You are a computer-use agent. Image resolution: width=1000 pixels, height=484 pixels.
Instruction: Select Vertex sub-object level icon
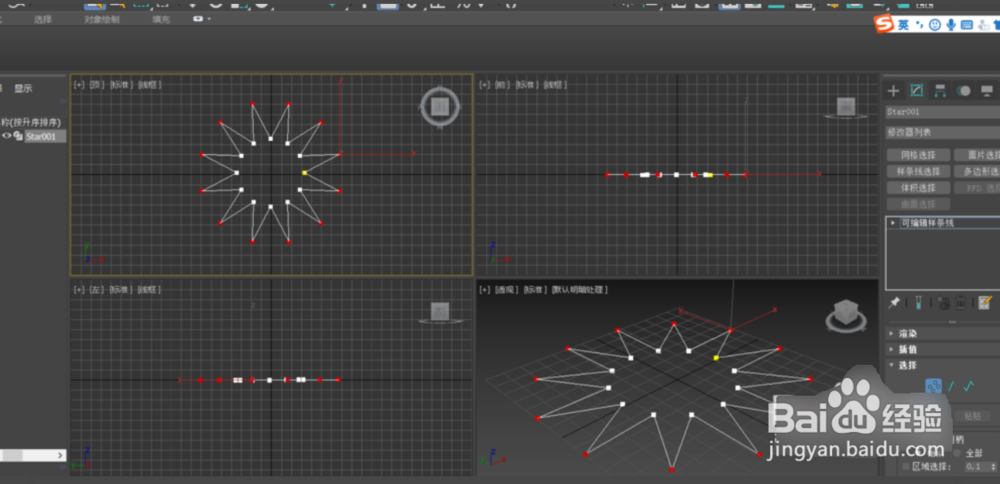pos(934,386)
